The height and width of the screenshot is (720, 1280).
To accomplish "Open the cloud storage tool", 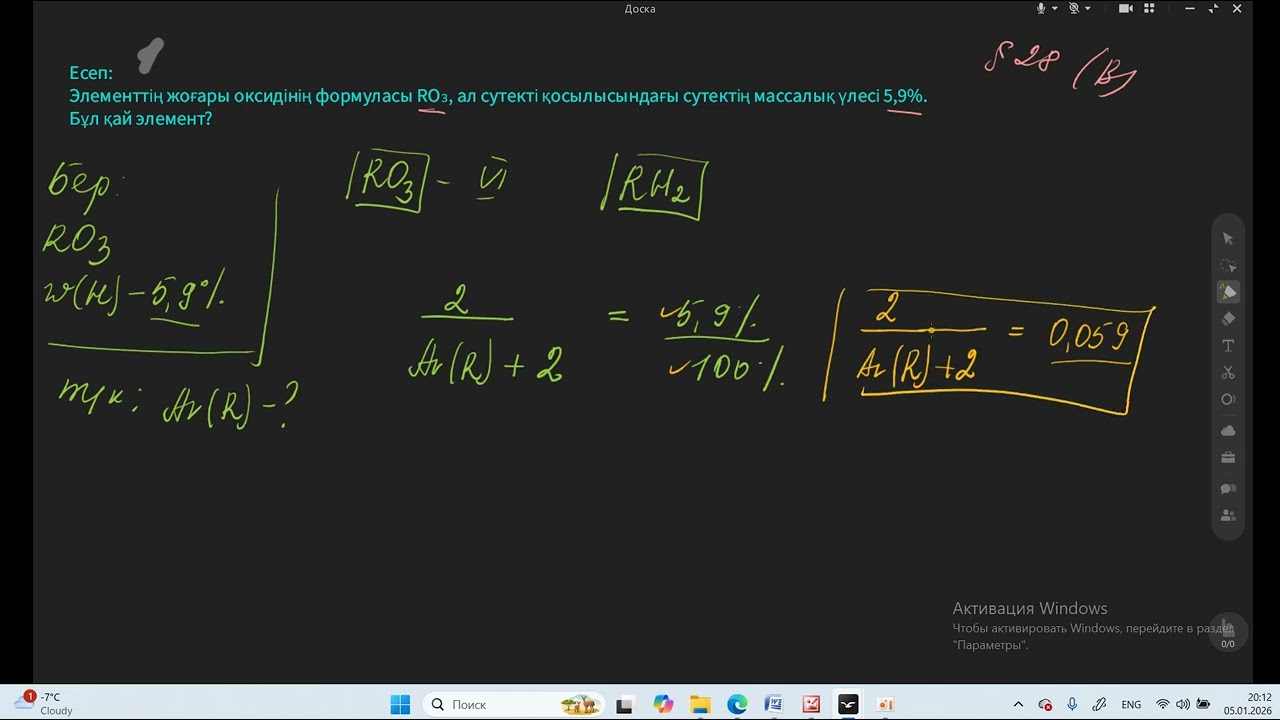I will [1228, 431].
